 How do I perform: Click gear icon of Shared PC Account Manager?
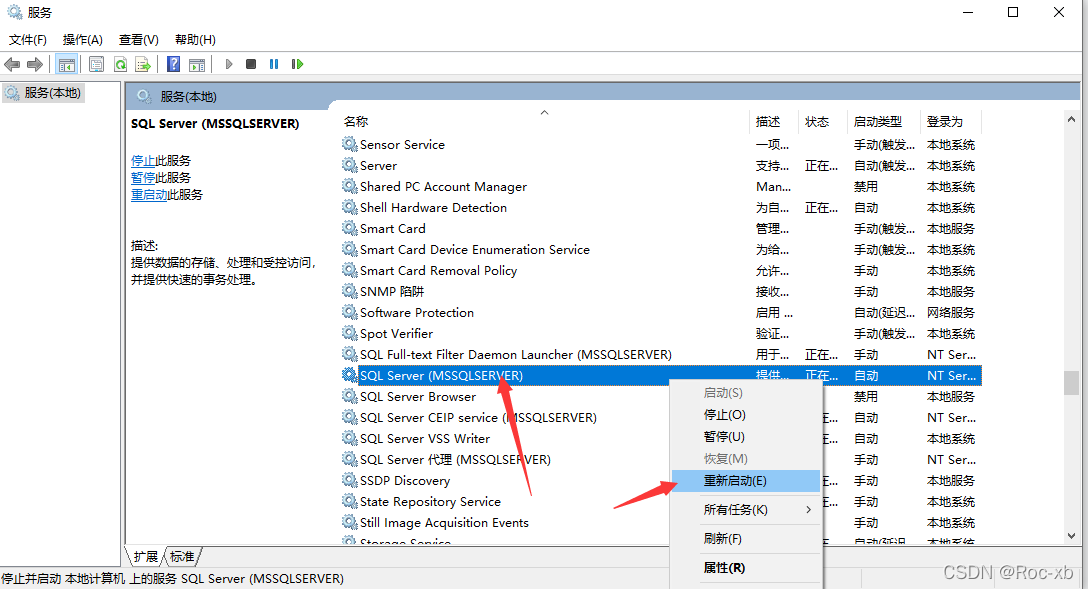[349, 186]
